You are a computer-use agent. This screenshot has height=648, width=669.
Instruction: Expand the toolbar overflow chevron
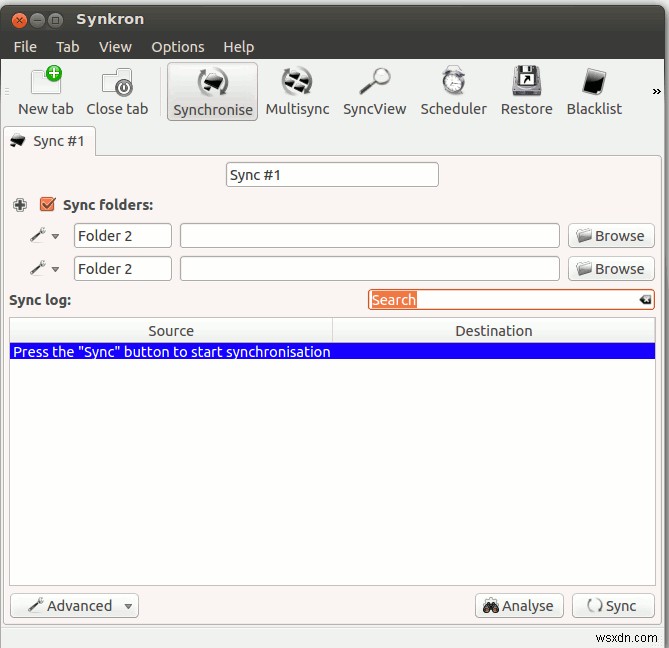point(657,91)
